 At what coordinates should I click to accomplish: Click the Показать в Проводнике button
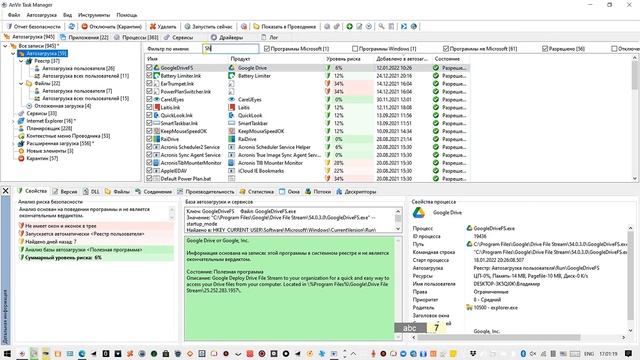point(284,27)
